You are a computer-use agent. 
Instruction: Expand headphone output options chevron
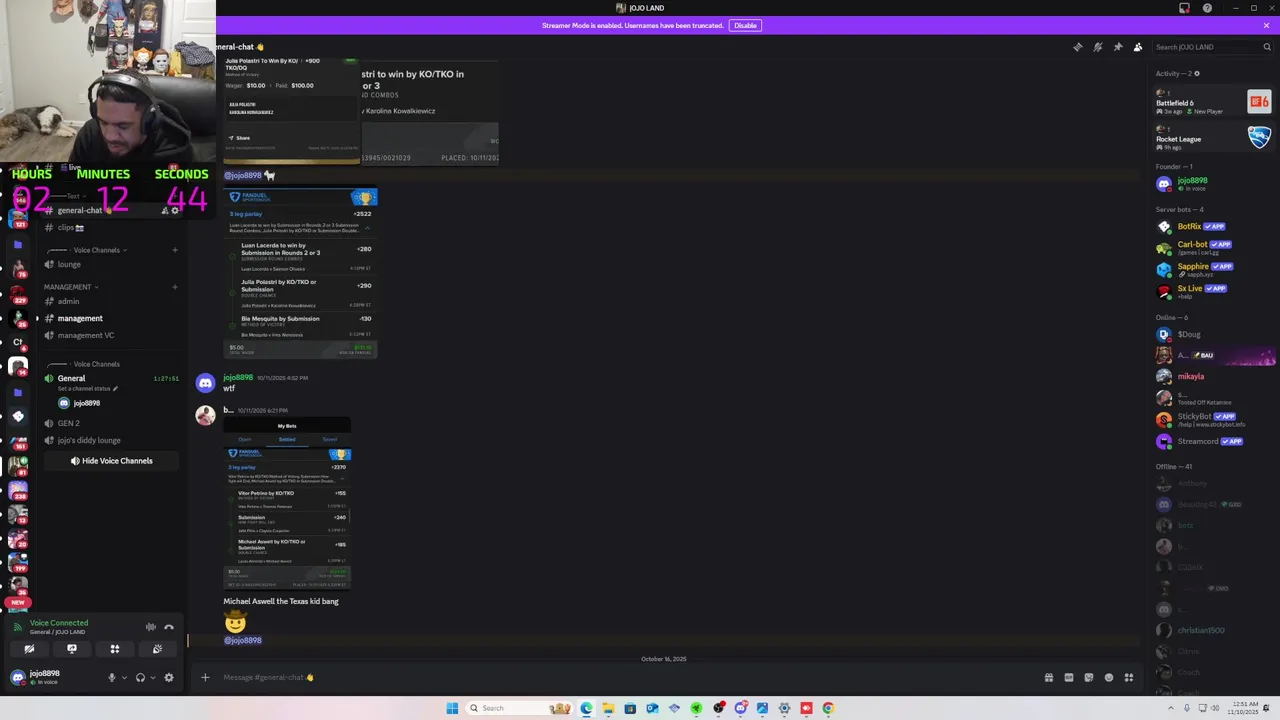point(152,677)
